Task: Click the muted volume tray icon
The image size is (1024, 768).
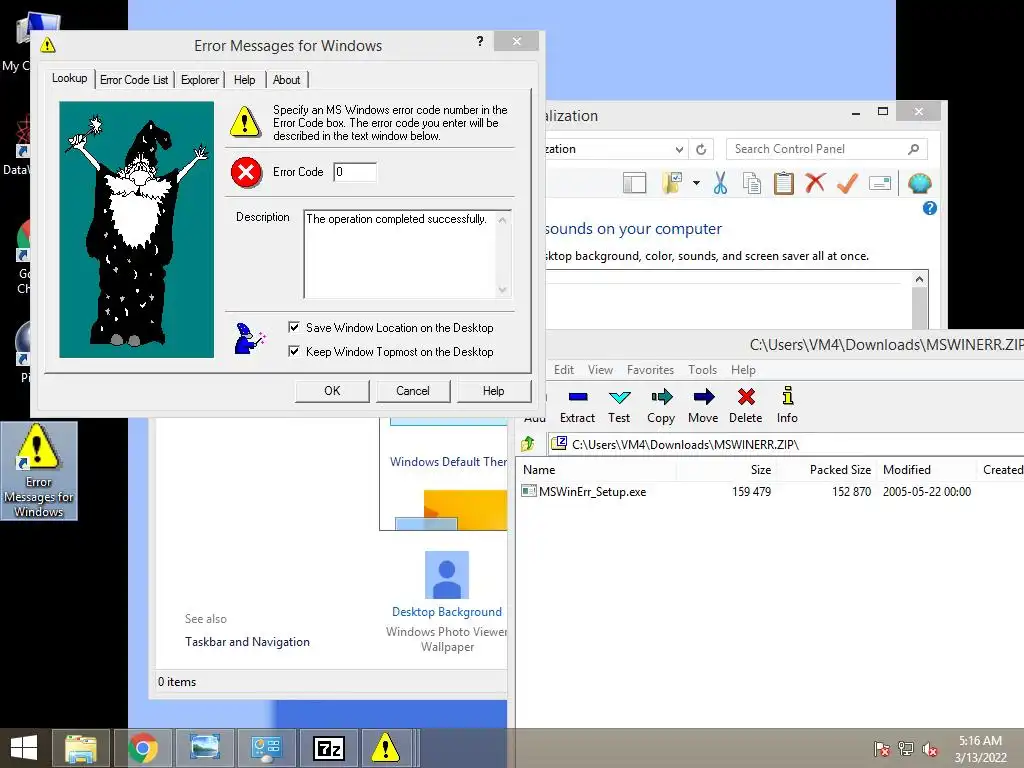Action: (929, 749)
